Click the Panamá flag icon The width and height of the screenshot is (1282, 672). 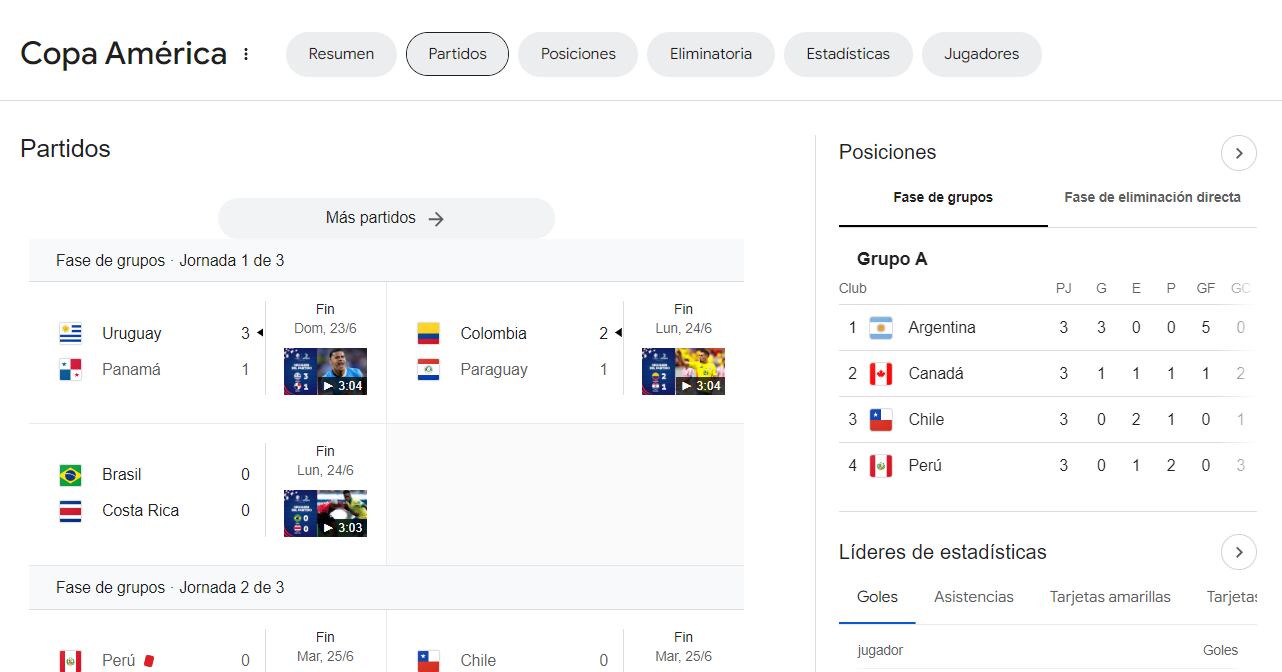coord(70,369)
